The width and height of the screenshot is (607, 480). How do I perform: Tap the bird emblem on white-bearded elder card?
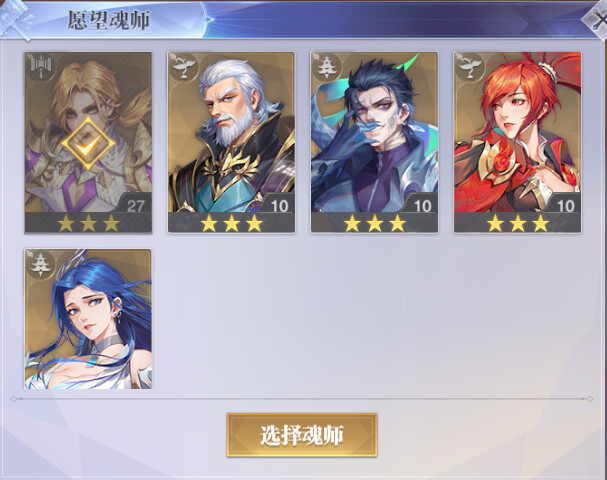point(183,67)
